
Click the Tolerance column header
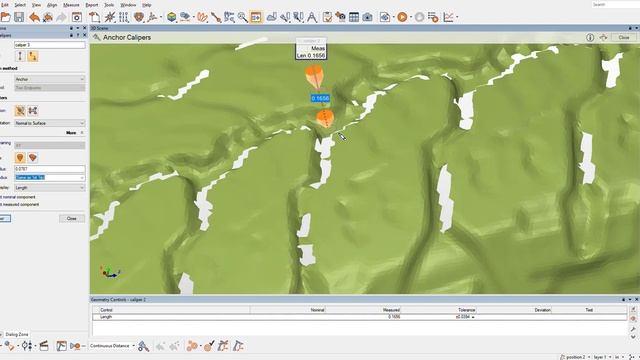(467, 310)
